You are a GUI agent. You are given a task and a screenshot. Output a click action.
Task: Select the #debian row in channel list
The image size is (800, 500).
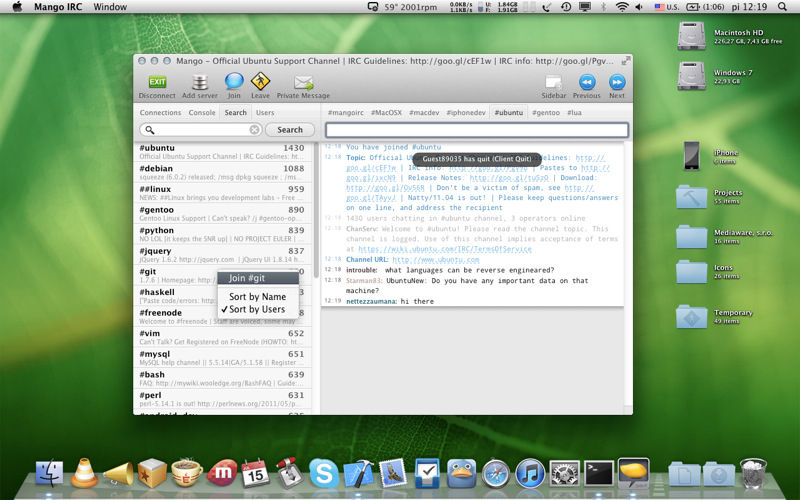[x=222, y=172]
